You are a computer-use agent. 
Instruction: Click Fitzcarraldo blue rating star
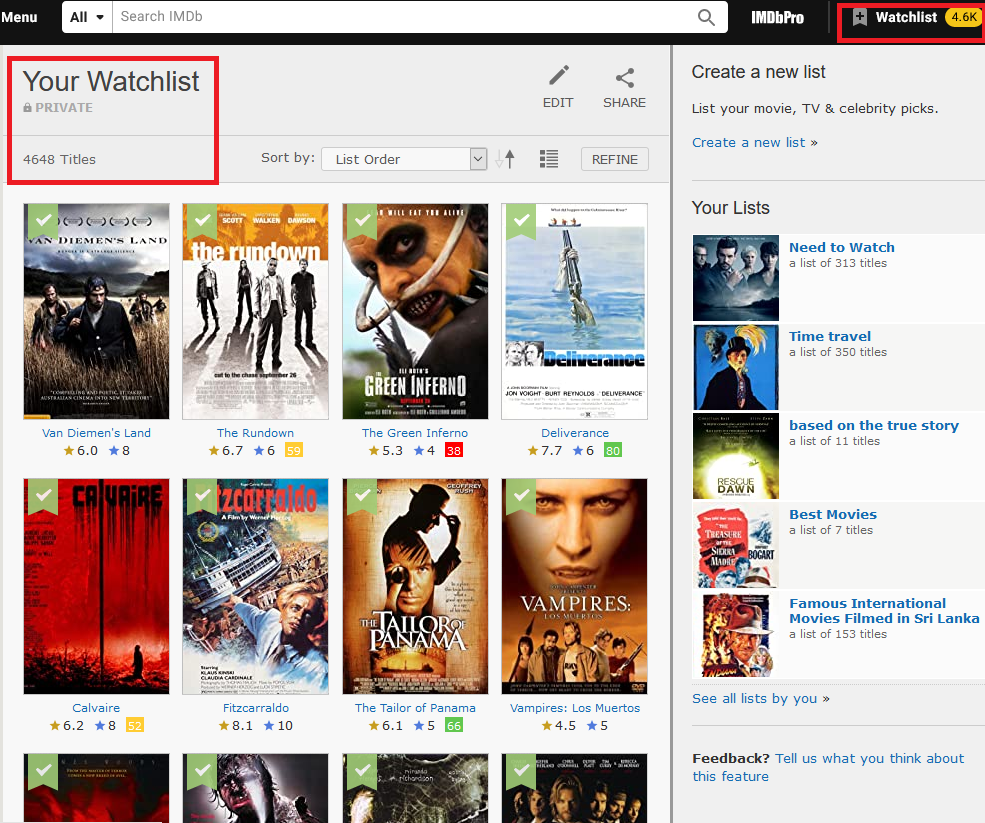point(269,725)
